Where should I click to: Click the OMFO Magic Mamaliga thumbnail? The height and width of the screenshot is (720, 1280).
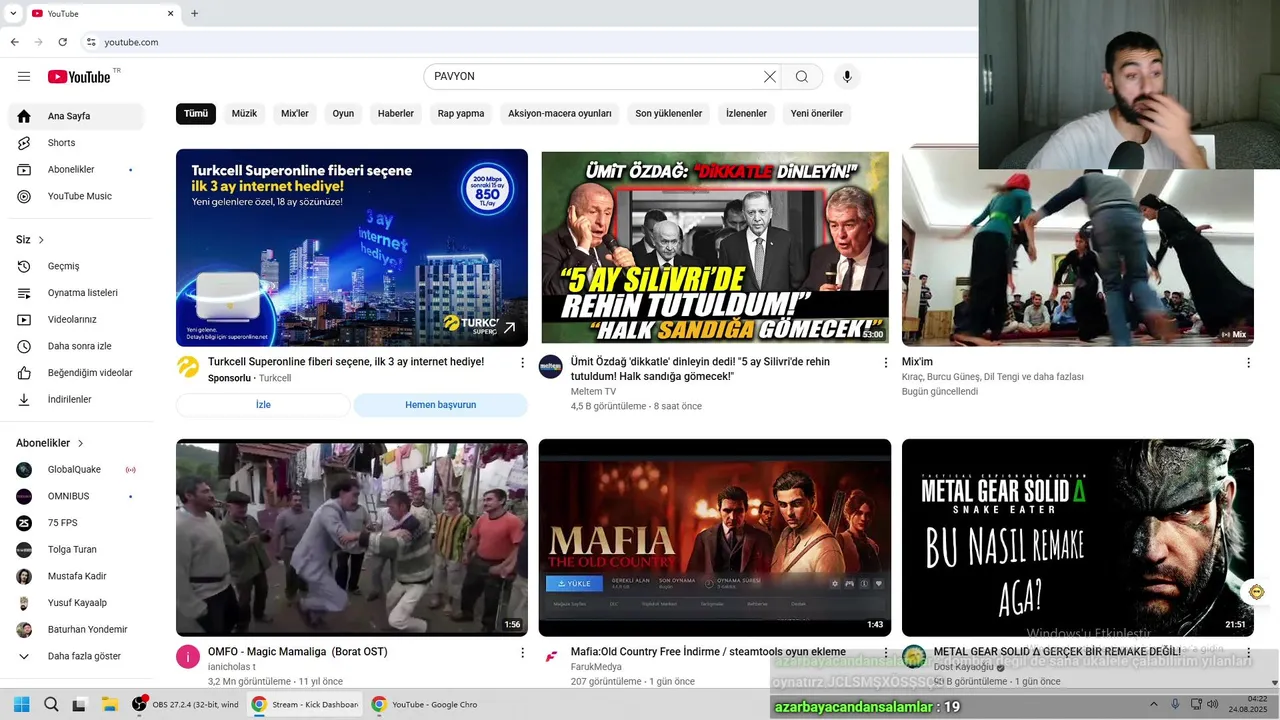[x=352, y=538]
